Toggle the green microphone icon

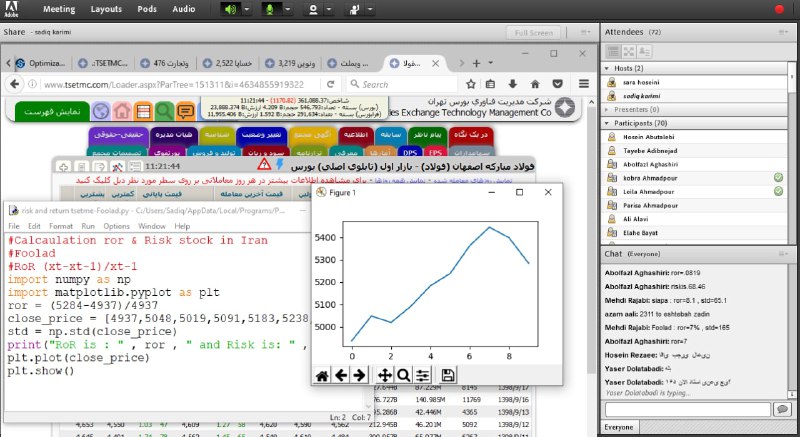click(x=270, y=9)
